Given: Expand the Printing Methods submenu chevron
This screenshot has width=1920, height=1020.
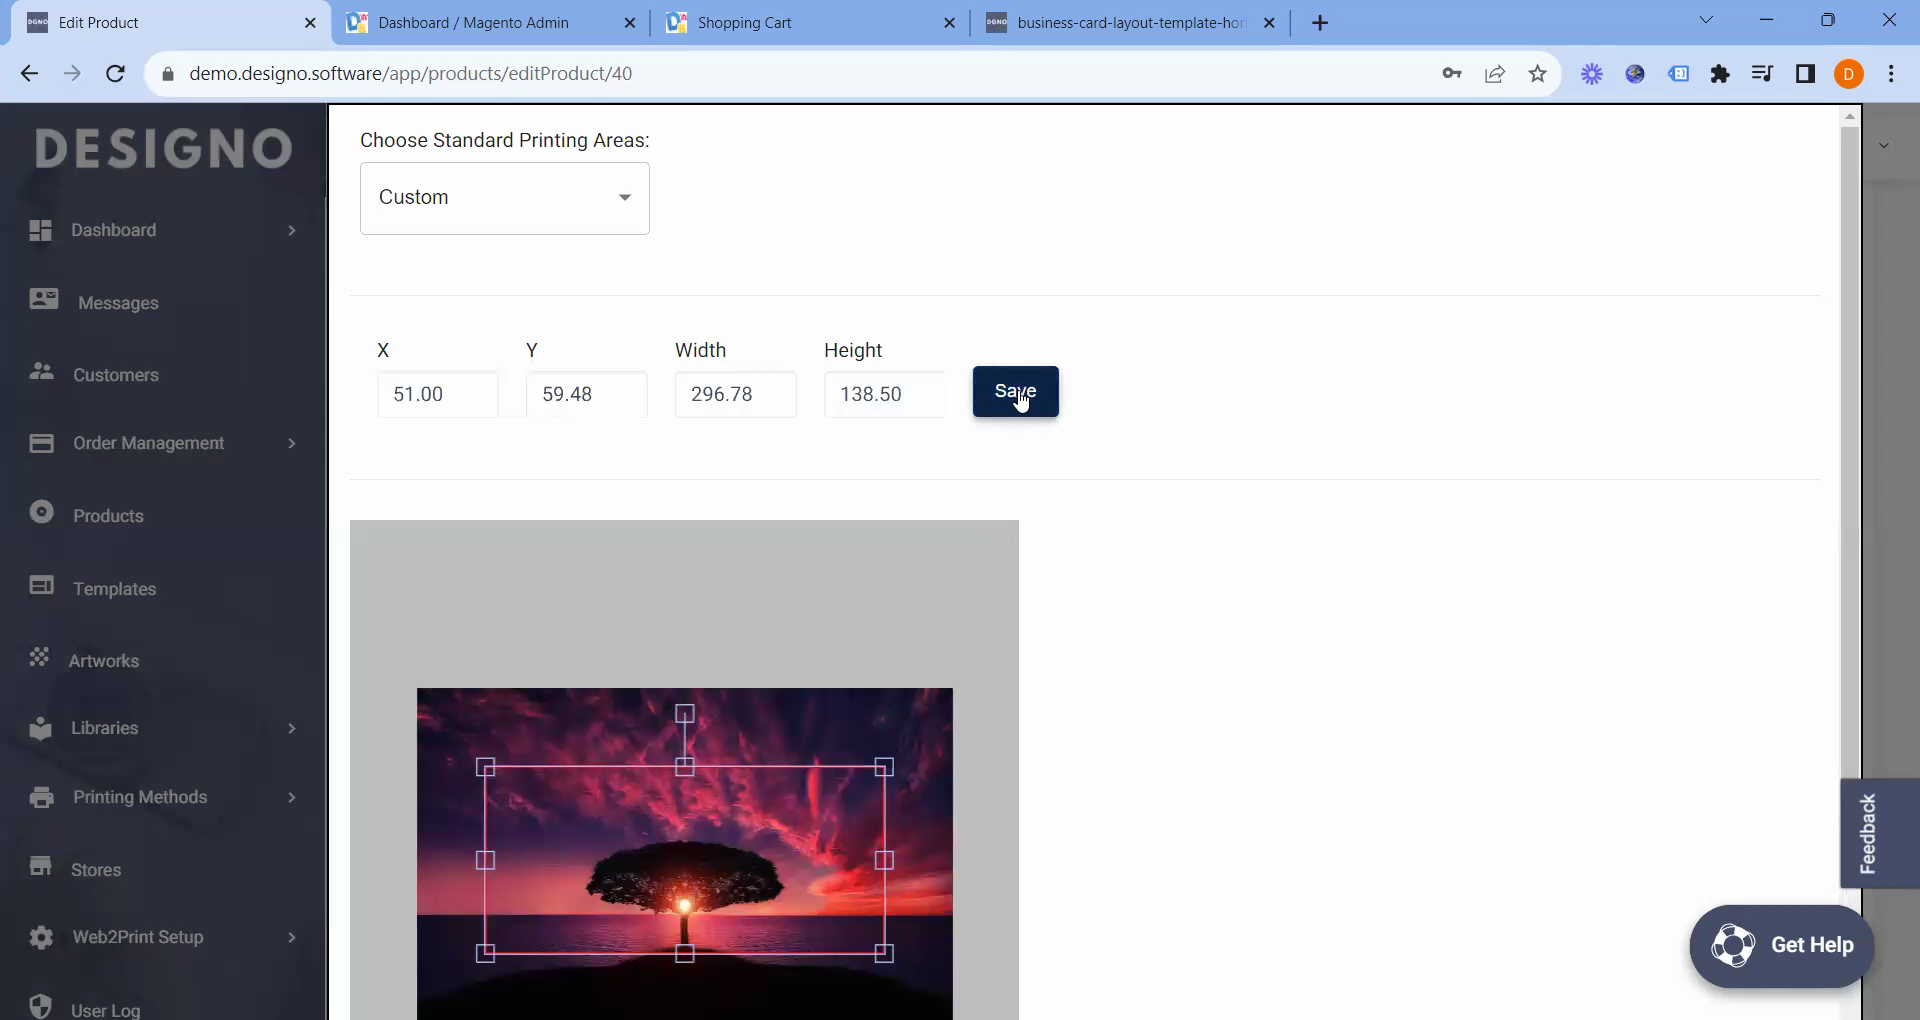Looking at the screenshot, I should [x=292, y=798].
